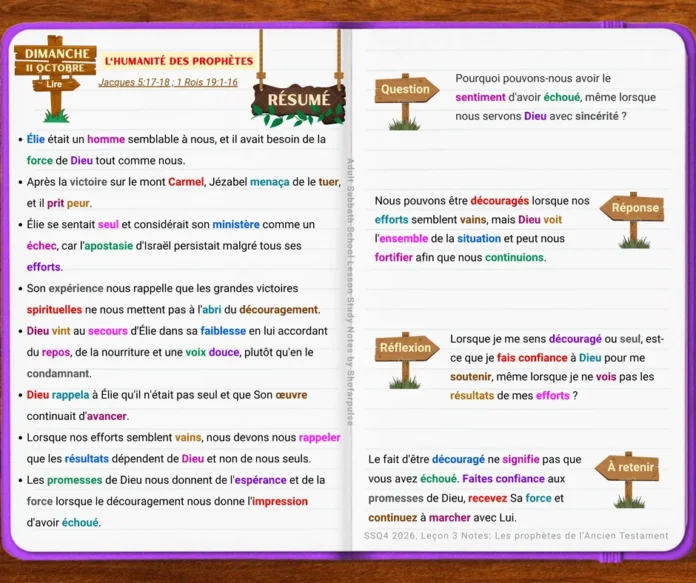Click the red word impression
Screen dimensions: 696x583
pyautogui.click(x=280, y=502)
